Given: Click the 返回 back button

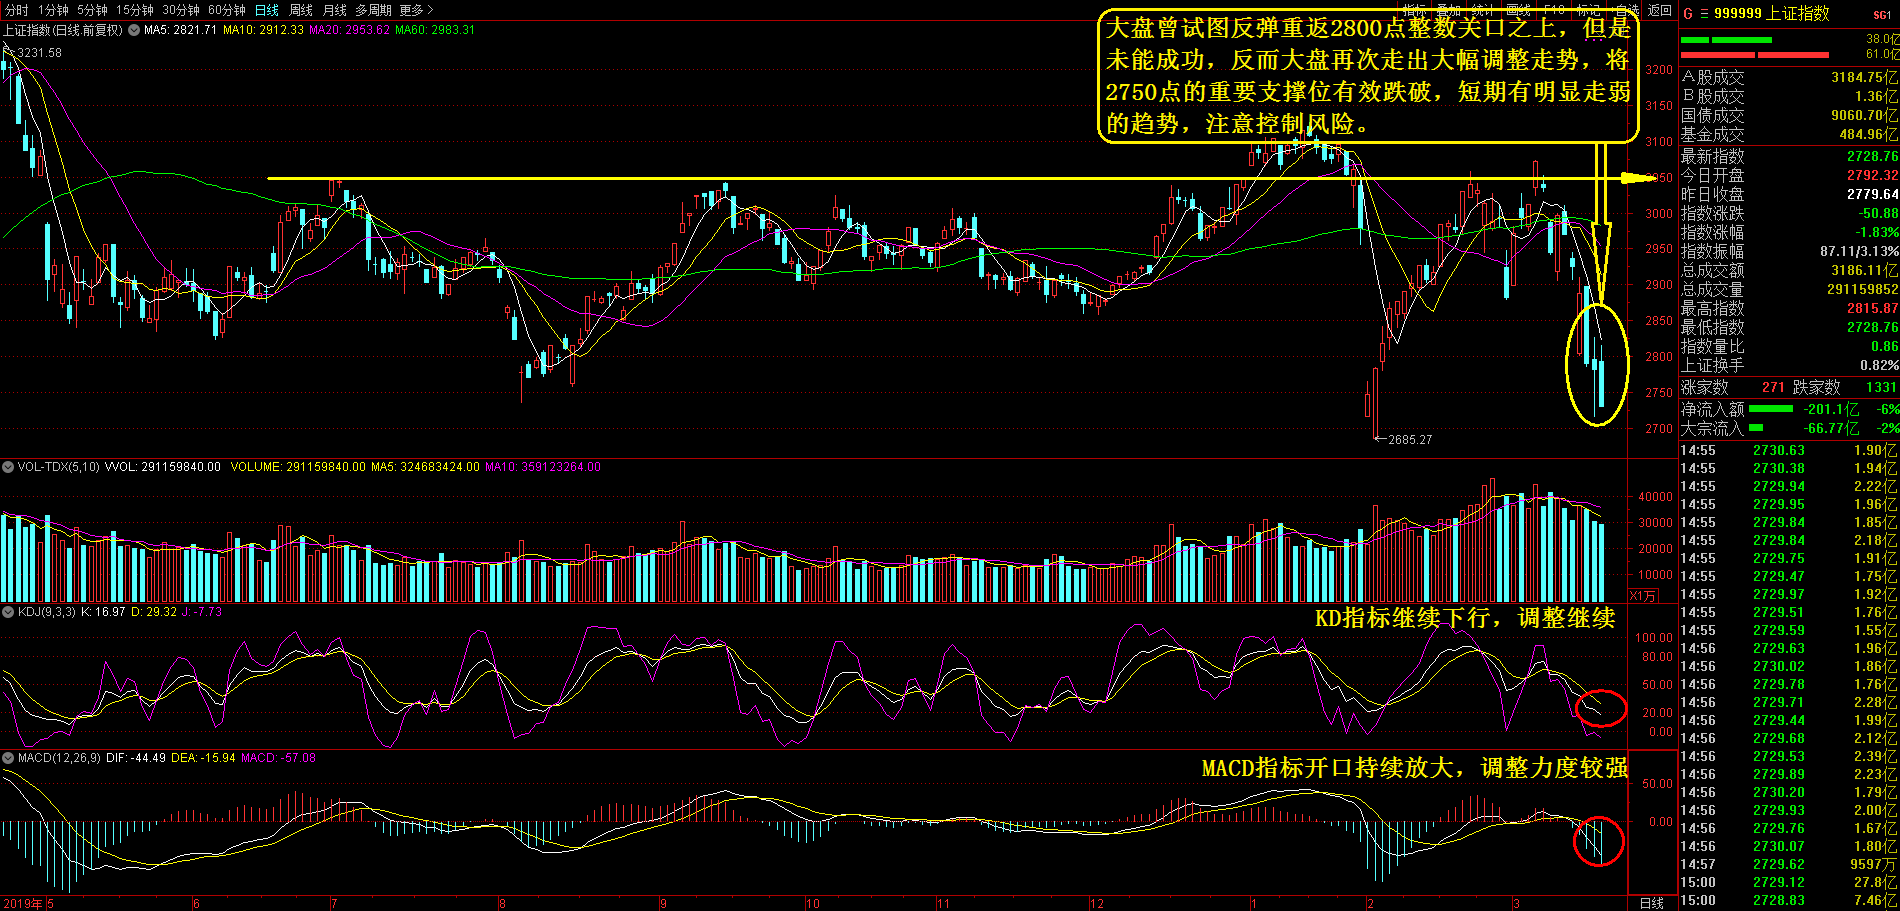Looking at the screenshot, I should pos(1660,10).
